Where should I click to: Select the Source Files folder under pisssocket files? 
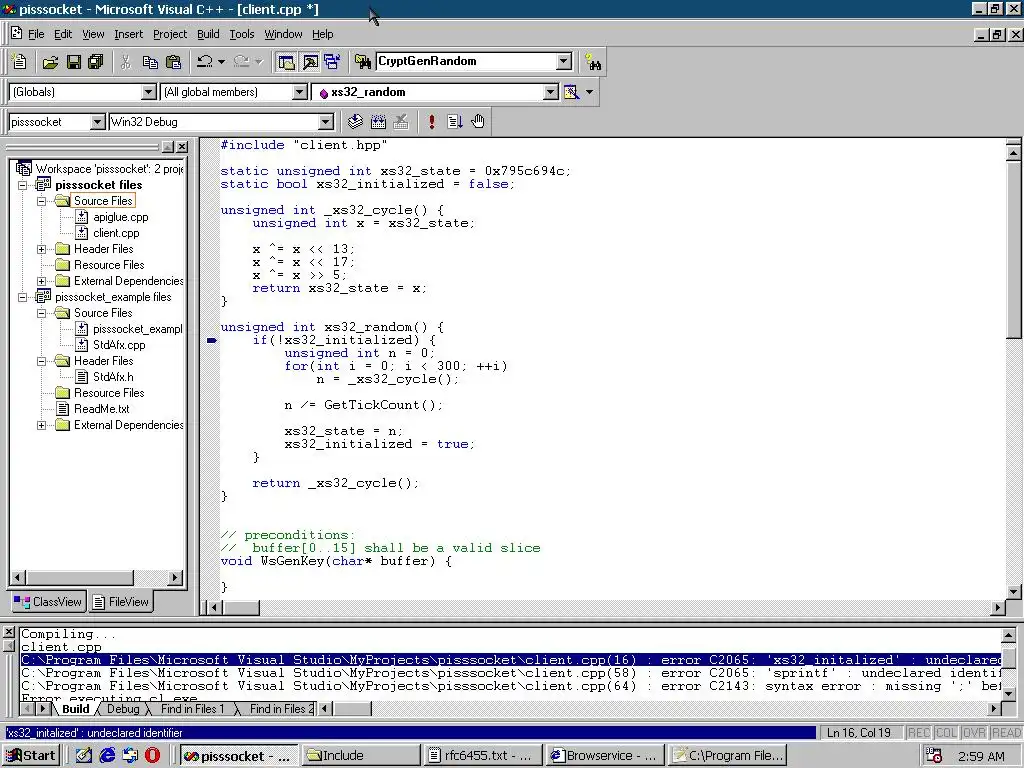click(x=103, y=201)
